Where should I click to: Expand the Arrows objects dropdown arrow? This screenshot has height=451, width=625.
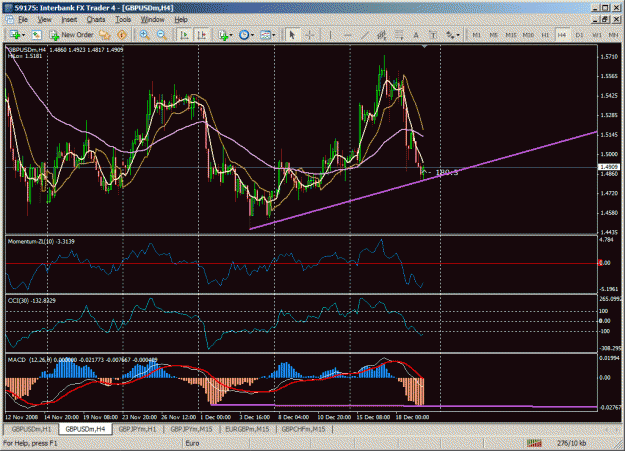pyautogui.click(x=458, y=35)
